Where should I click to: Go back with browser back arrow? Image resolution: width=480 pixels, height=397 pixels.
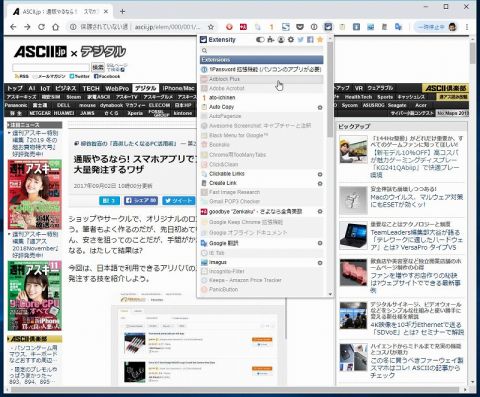click(x=13, y=27)
